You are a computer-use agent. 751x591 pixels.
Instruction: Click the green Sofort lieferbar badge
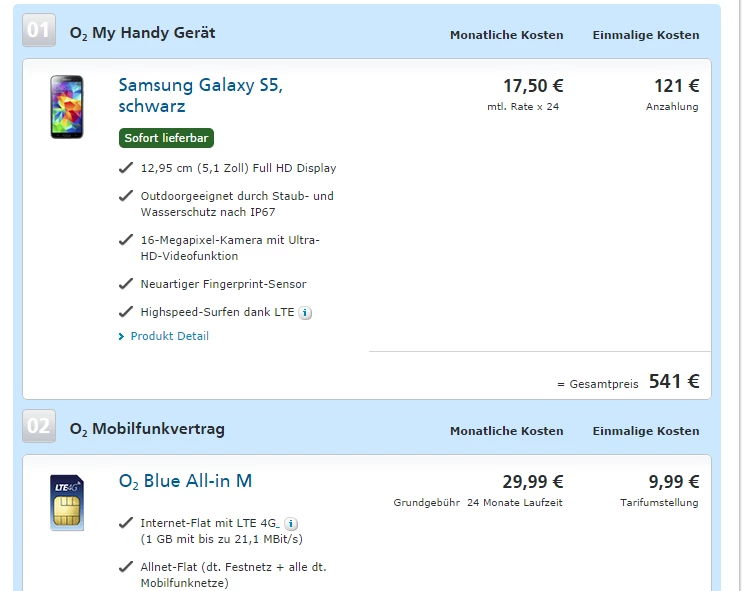click(x=166, y=138)
